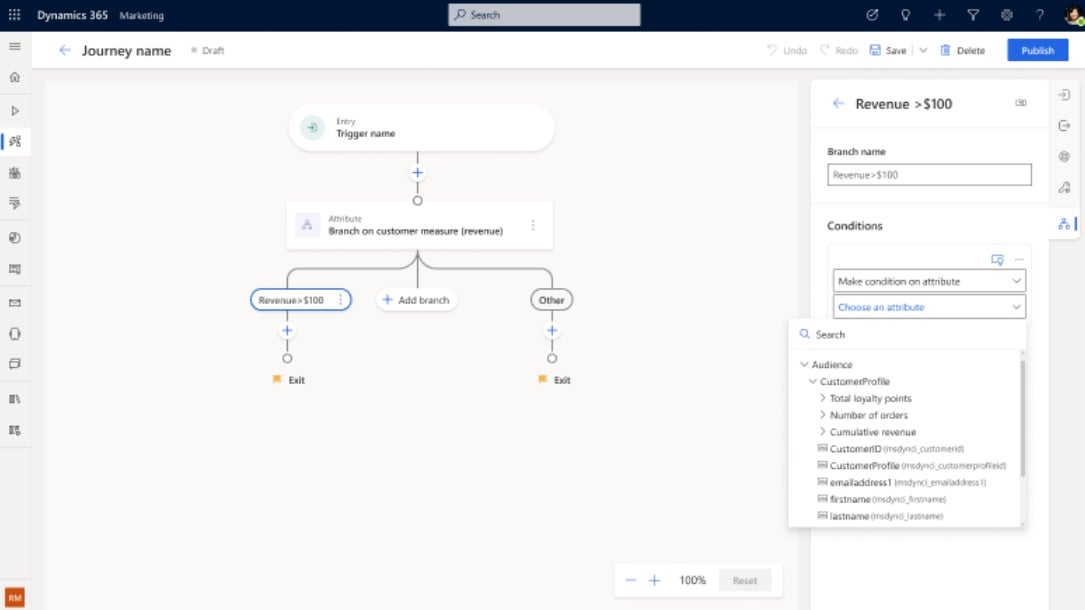Select the lastname attribute
The width and height of the screenshot is (1085, 610).
[880, 516]
